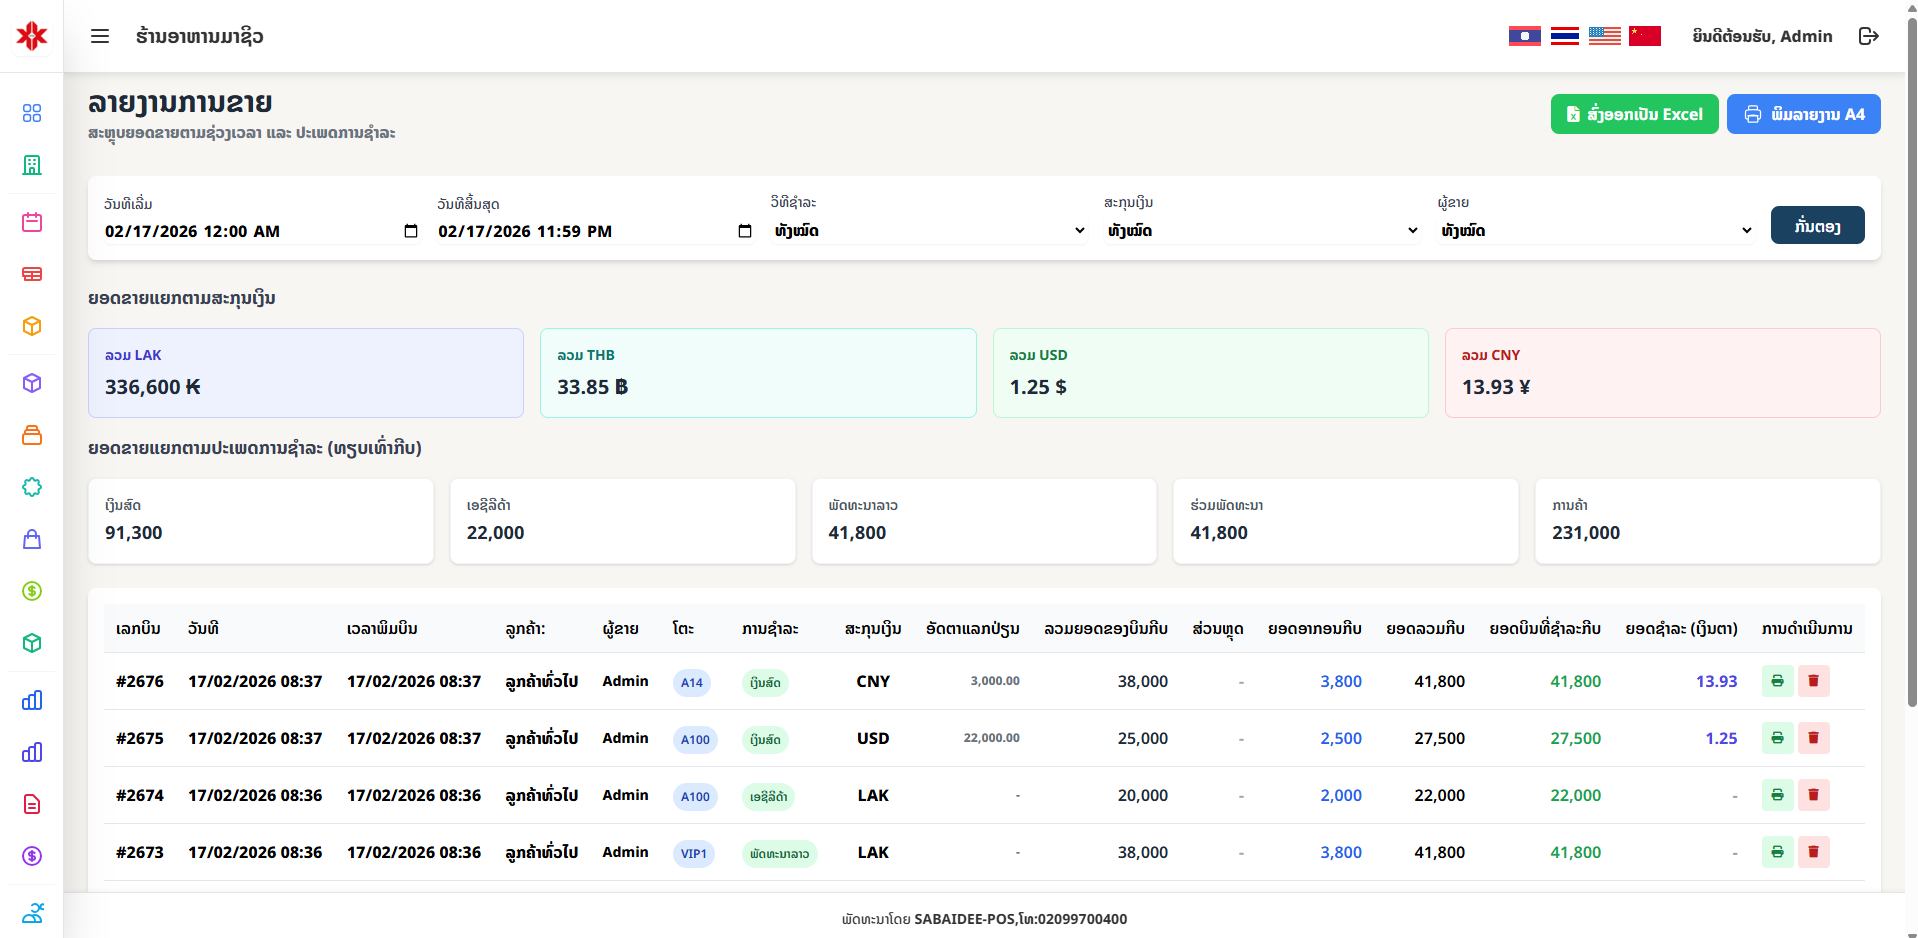This screenshot has height=938, width=1918.
Task: Open the seller filter dropdown
Action: tap(1595, 231)
